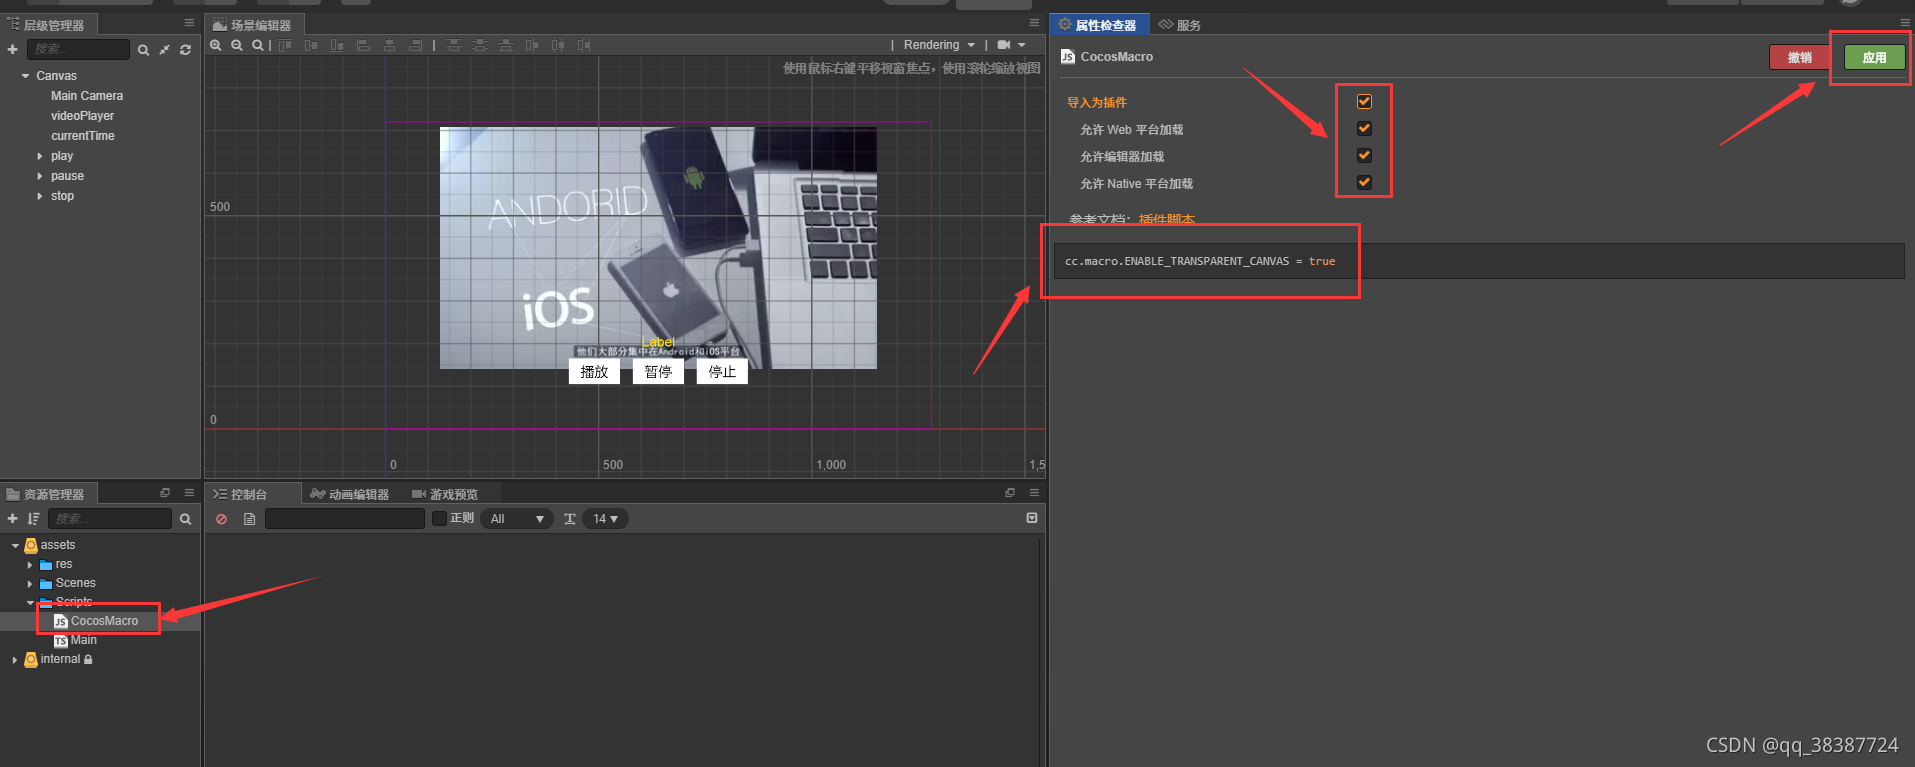Click the scene camera icon
Viewport: 1915px width, 767px height.
click(1004, 45)
